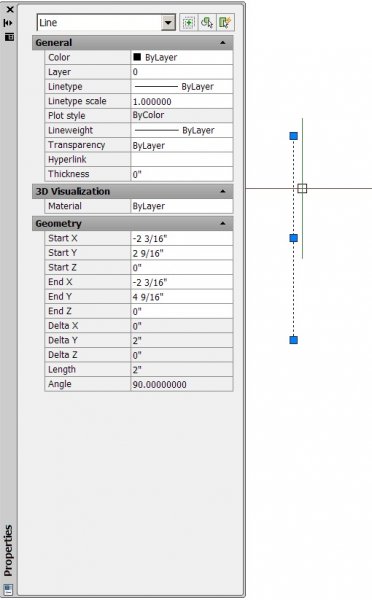Click Transparency ByLayer value
The width and height of the screenshot is (372, 600).
coord(182,145)
